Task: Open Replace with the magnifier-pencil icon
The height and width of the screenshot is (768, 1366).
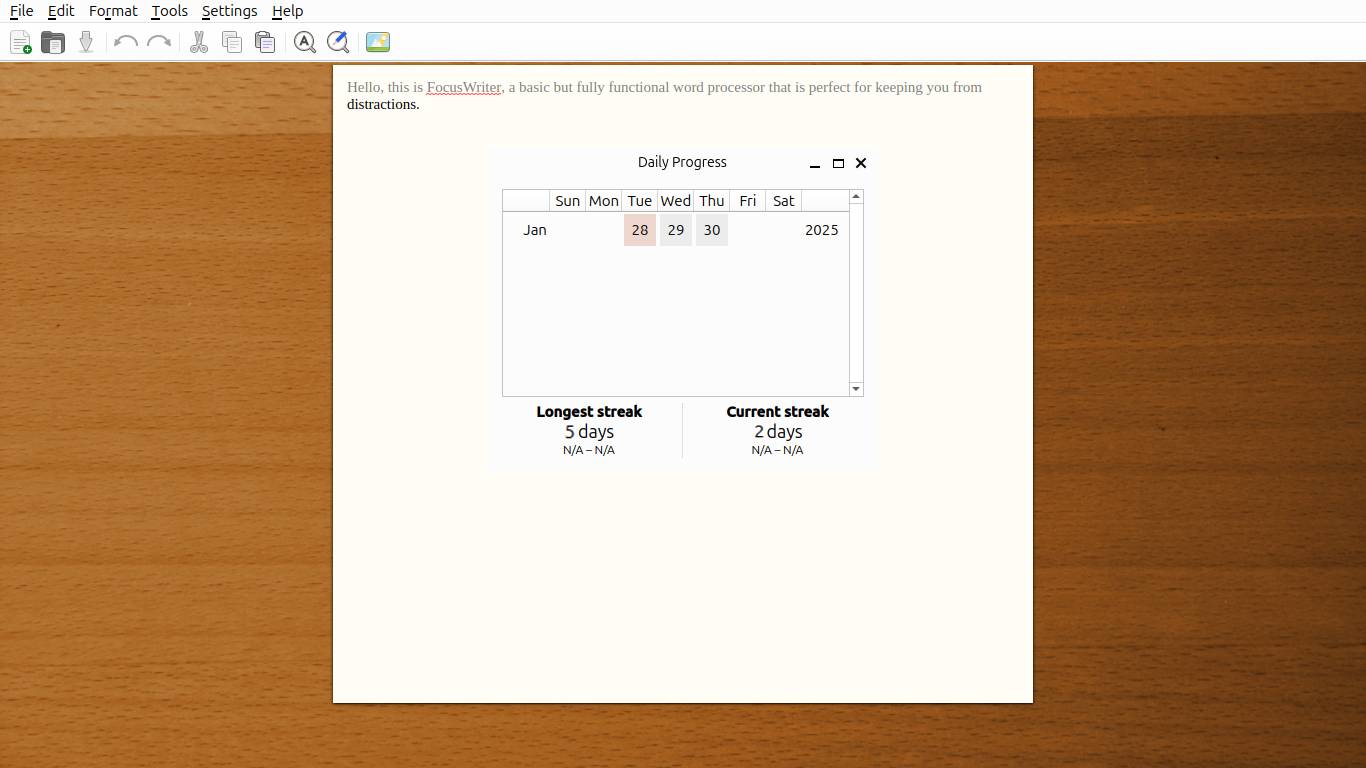Action: tap(338, 42)
